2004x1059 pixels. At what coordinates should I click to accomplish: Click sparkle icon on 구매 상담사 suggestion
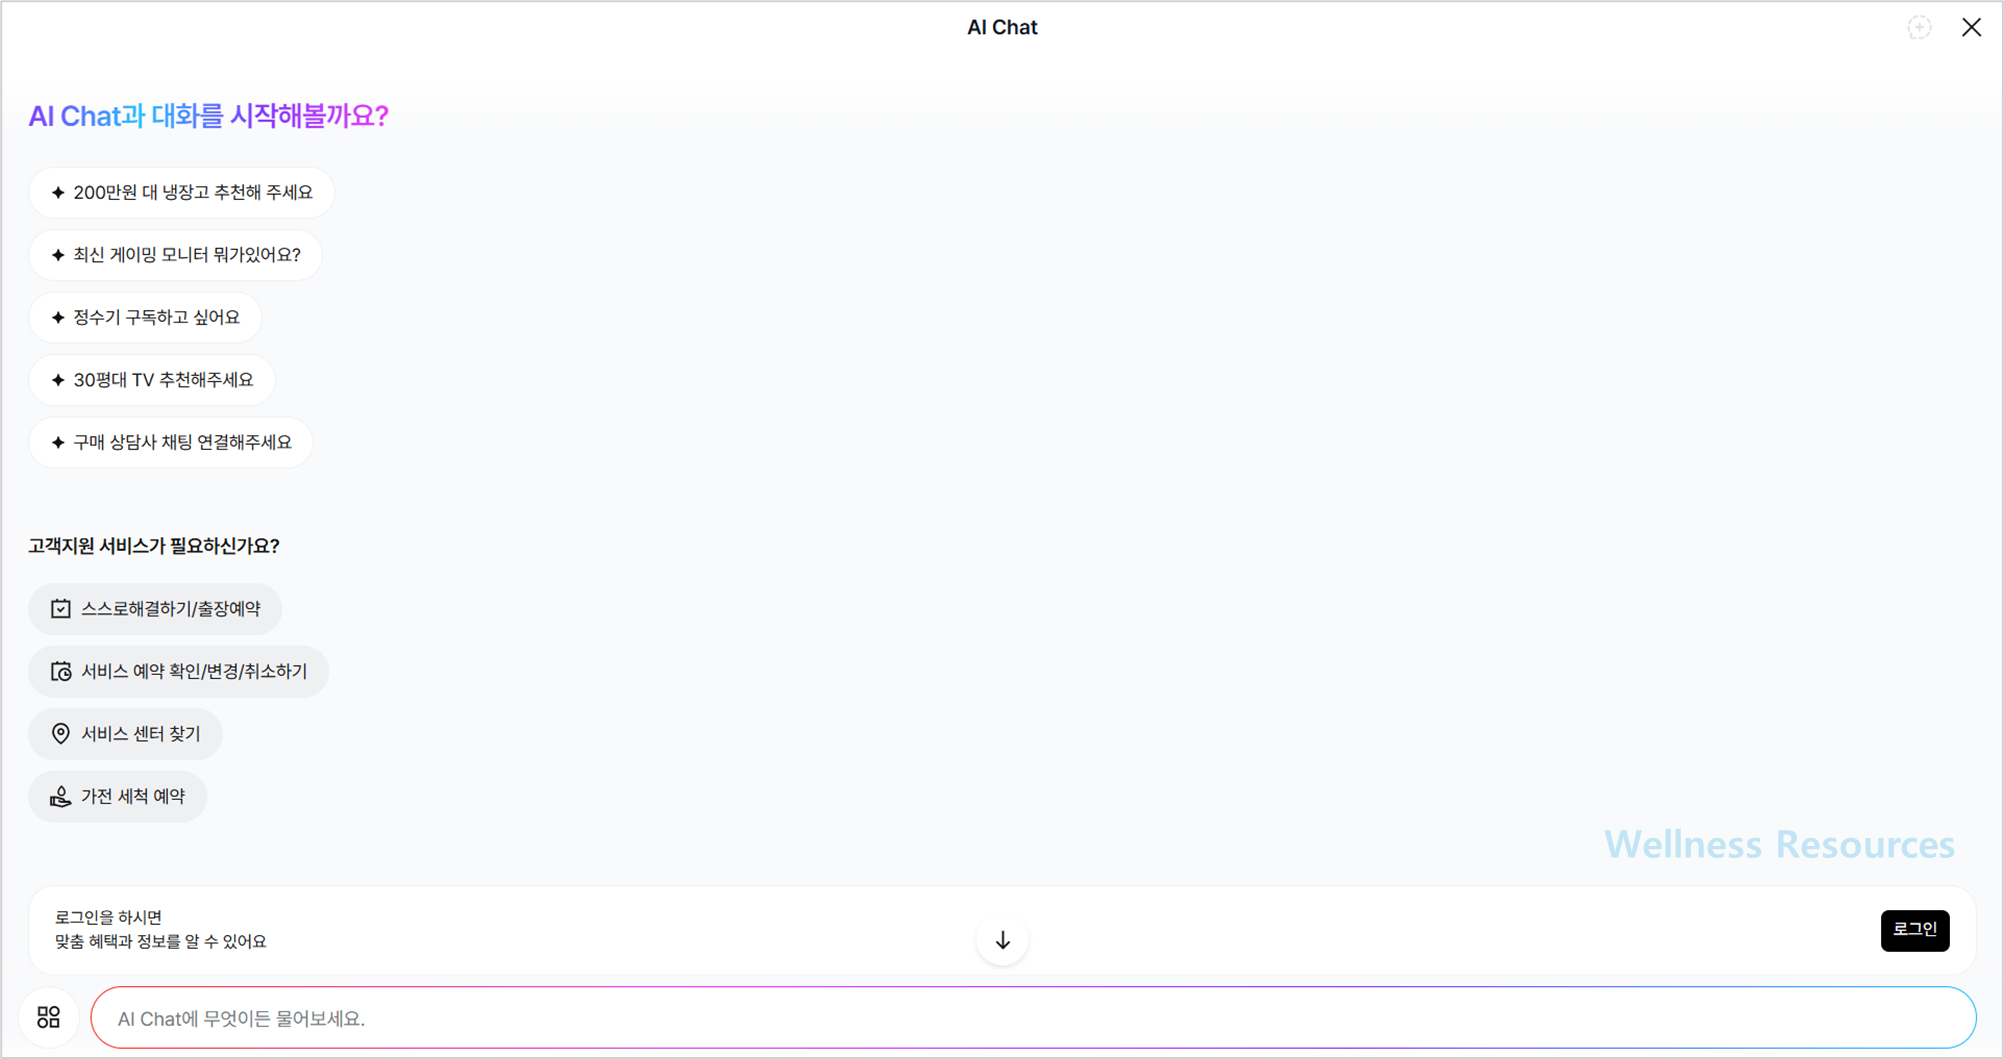point(58,442)
